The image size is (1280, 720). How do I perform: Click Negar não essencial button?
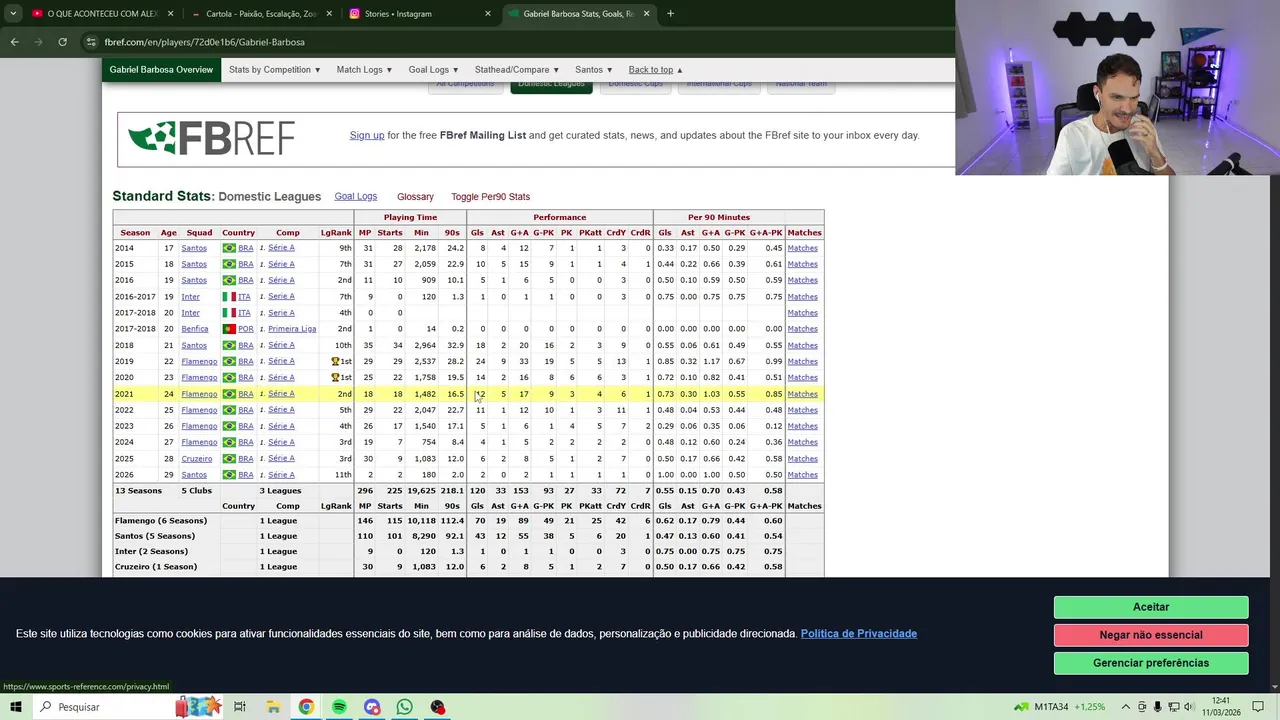[x=1151, y=635]
